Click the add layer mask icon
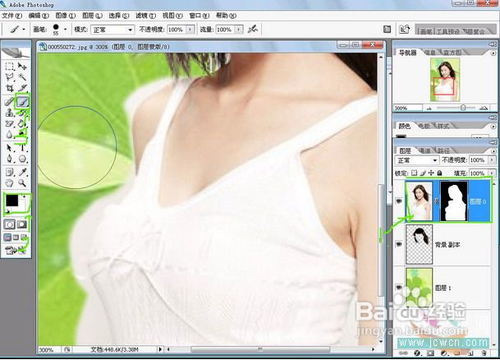 pos(430,353)
